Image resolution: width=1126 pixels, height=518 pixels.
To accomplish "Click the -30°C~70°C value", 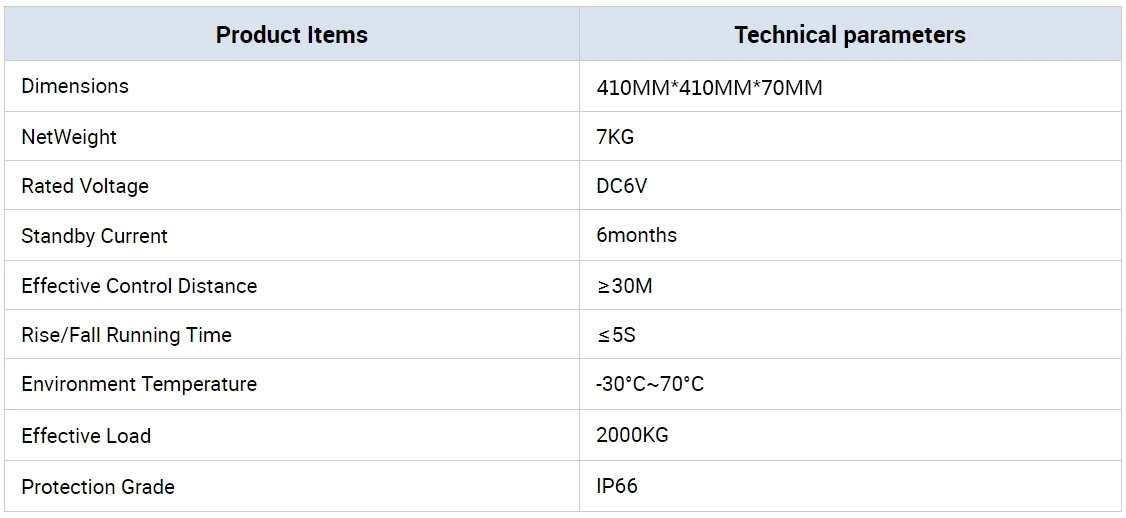I will point(650,384).
